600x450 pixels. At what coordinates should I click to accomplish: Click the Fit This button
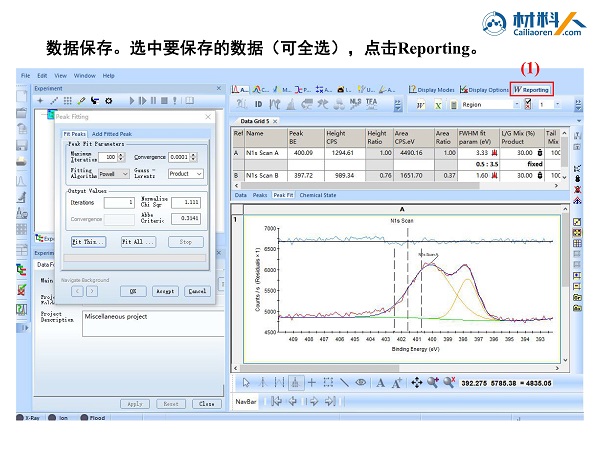tap(88, 242)
